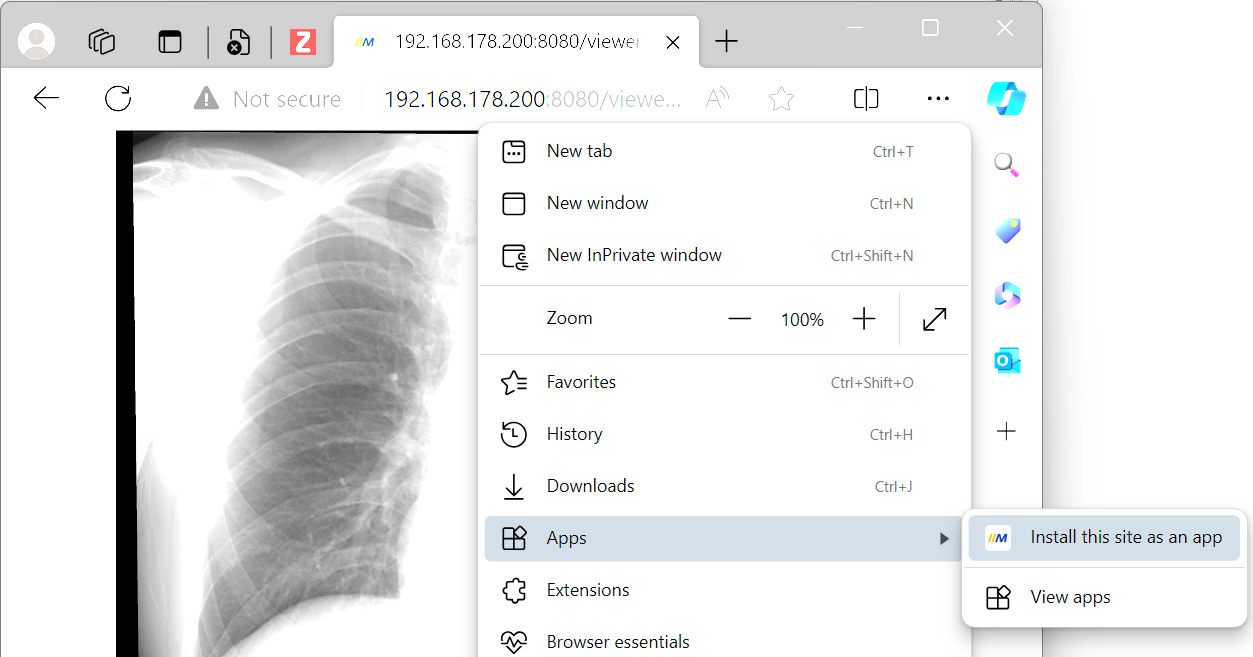This screenshot has width=1253, height=657.
Task: Click the Read aloud icon
Action: click(x=717, y=98)
